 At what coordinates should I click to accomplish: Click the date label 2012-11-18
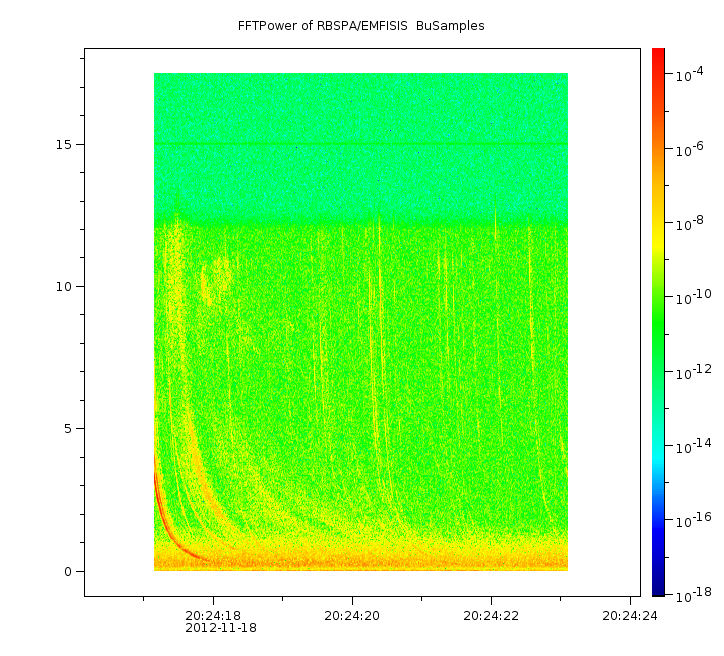coord(221,628)
